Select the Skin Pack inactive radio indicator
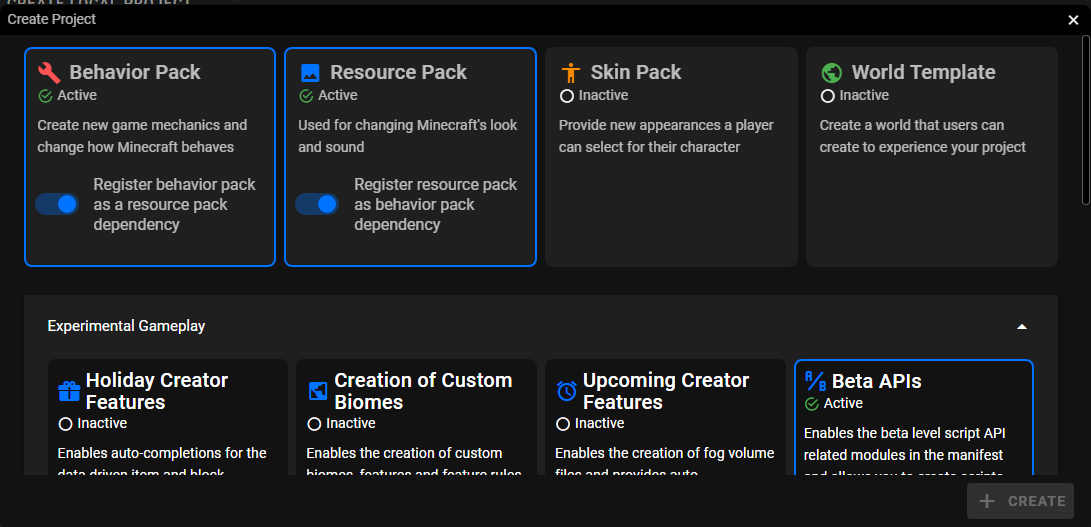Viewport: 1091px width, 527px height. click(567, 96)
